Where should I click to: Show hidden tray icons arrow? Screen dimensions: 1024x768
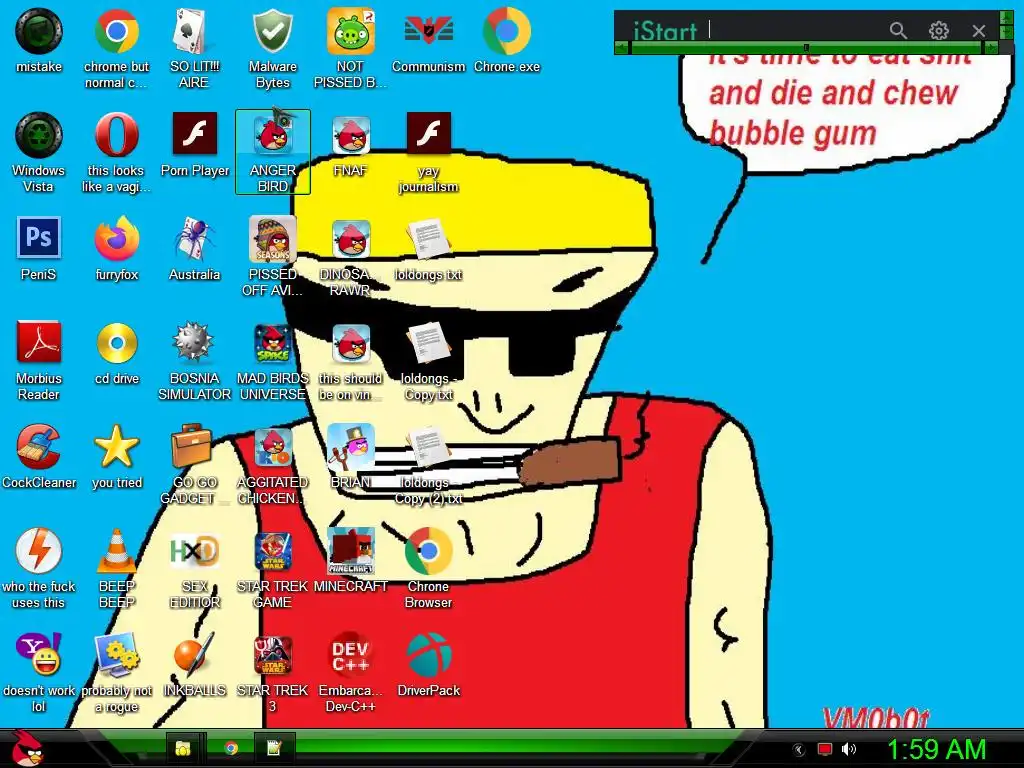[798, 750]
